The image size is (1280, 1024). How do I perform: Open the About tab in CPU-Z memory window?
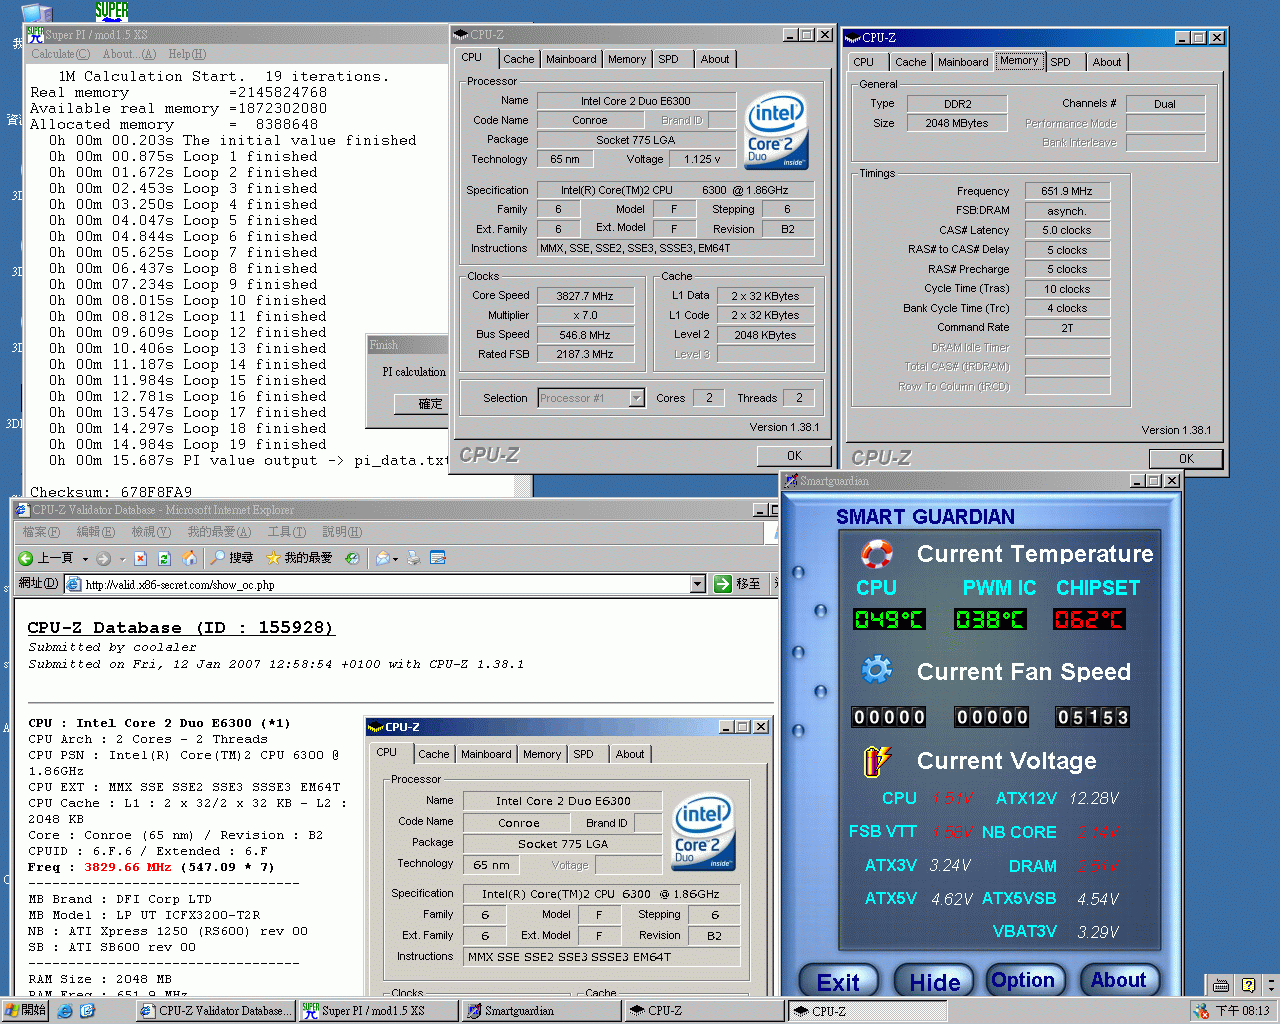(x=1106, y=62)
